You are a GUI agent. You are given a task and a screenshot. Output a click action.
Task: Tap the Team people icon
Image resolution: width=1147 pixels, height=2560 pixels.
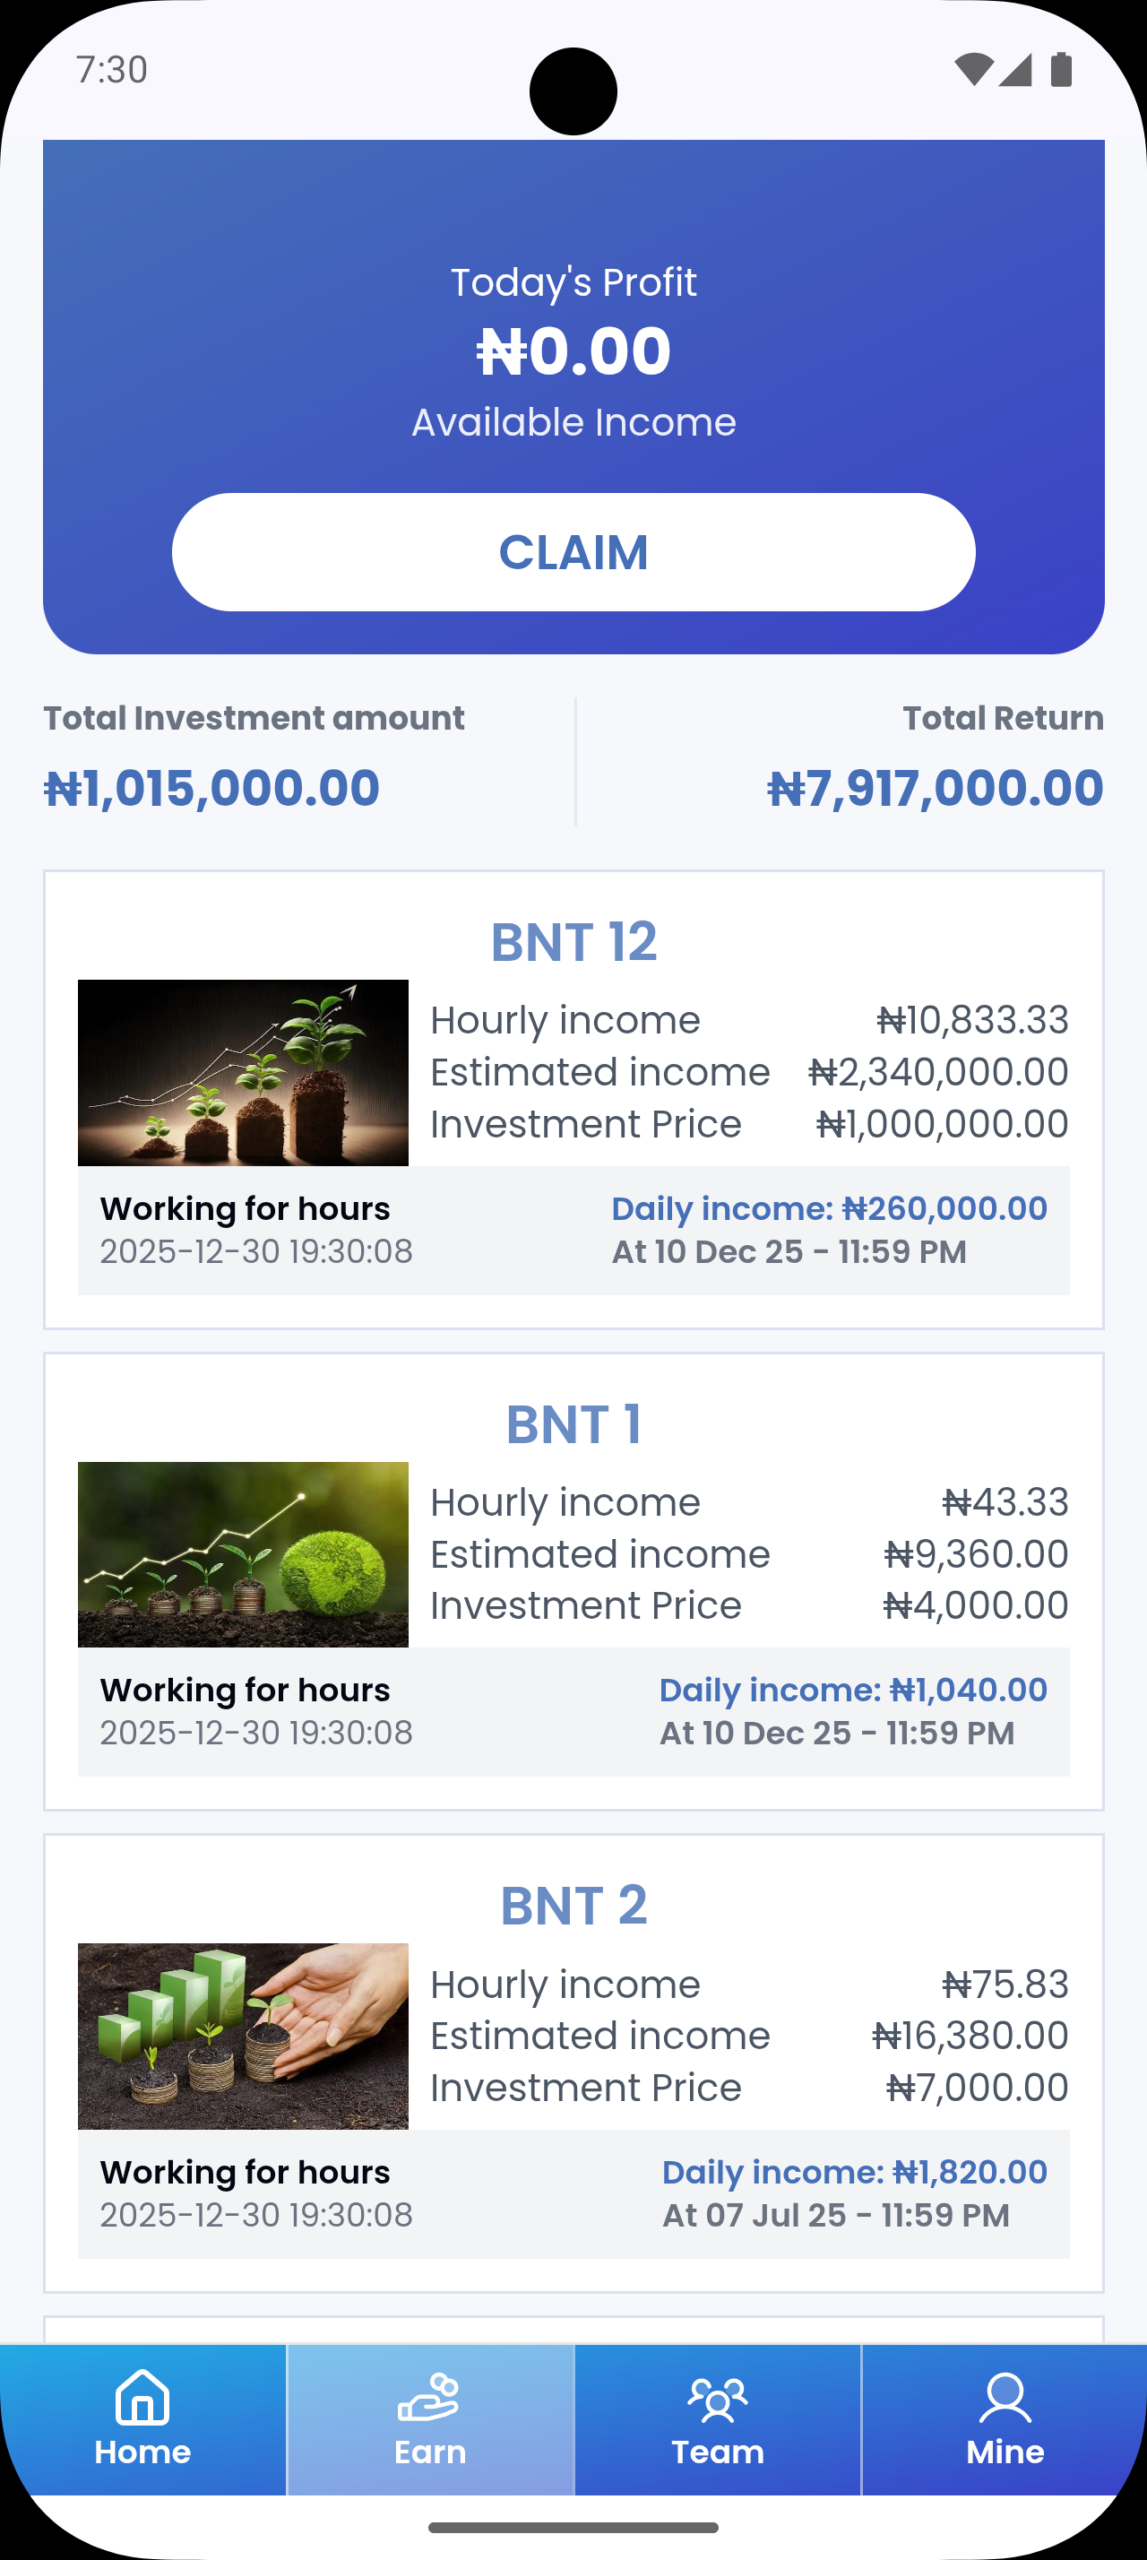717,2399
